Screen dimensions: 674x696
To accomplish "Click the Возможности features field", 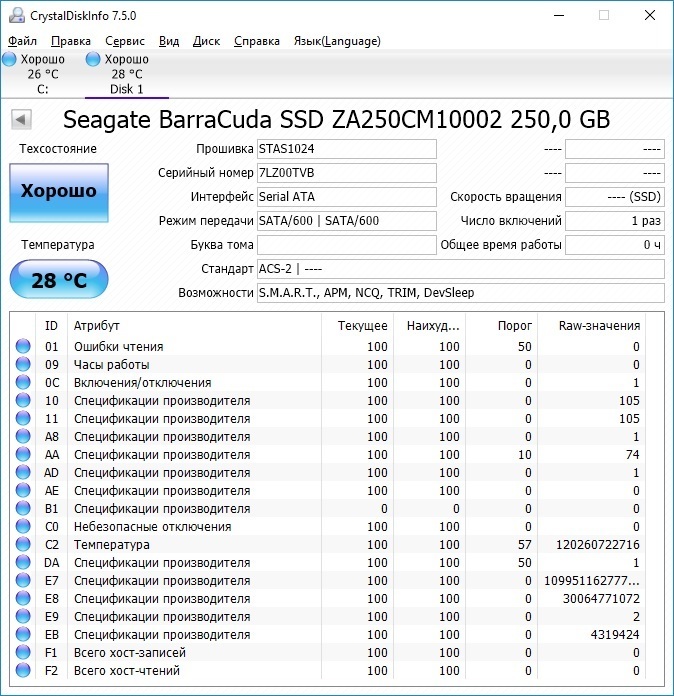I will coord(460,293).
